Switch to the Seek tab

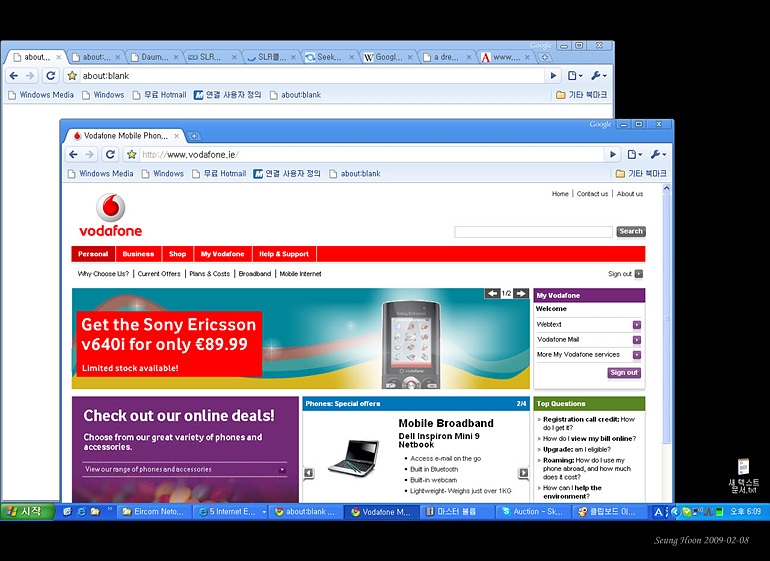click(x=329, y=57)
